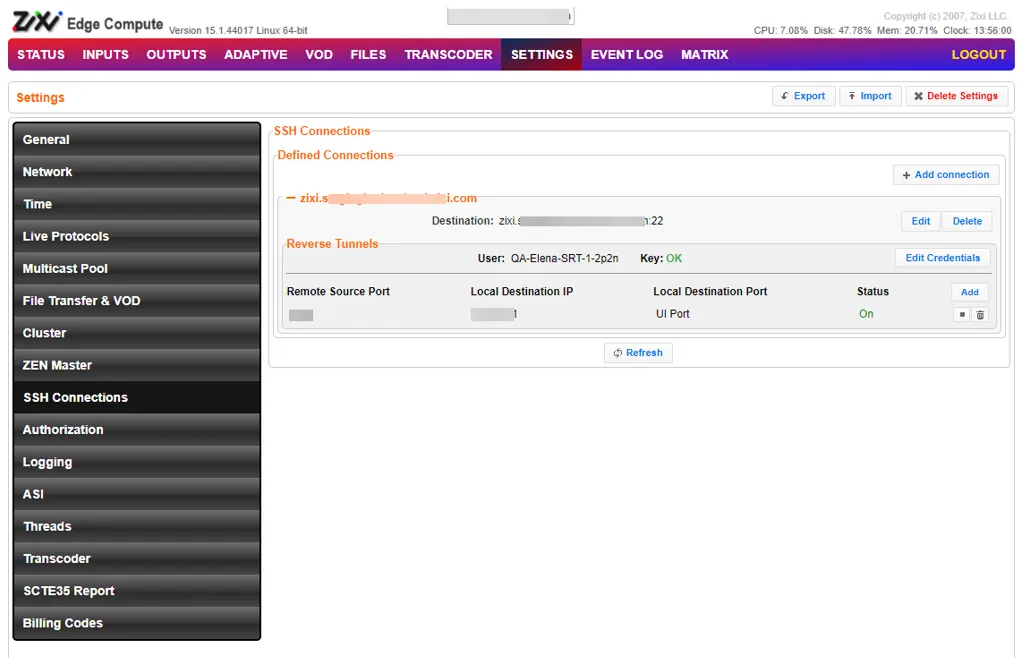Open ASI settings
This screenshot has height=658, width=1018.
click(x=136, y=494)
